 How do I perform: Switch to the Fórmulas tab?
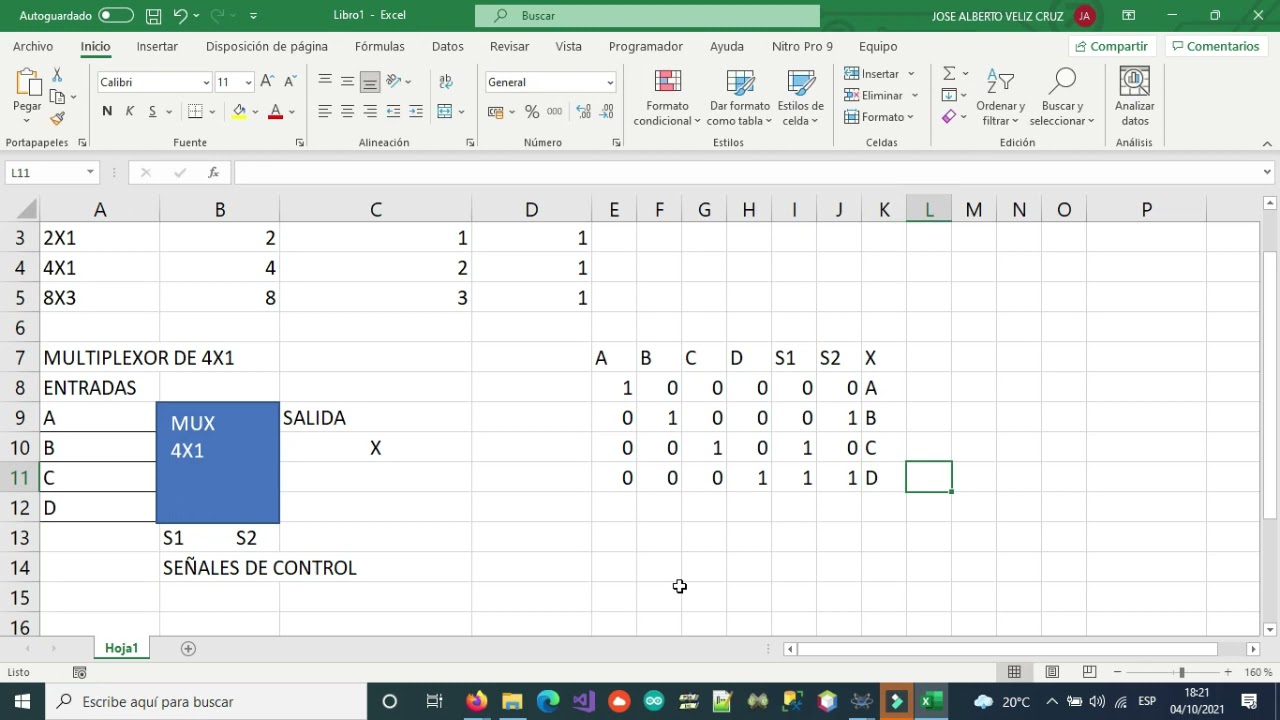(380, 46)
